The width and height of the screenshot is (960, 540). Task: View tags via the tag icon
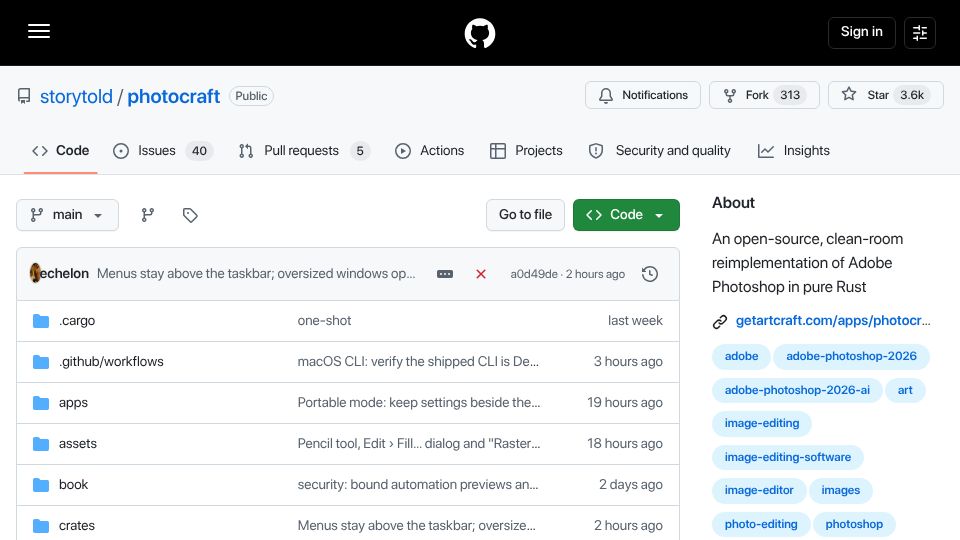click(x=190, y=215)
